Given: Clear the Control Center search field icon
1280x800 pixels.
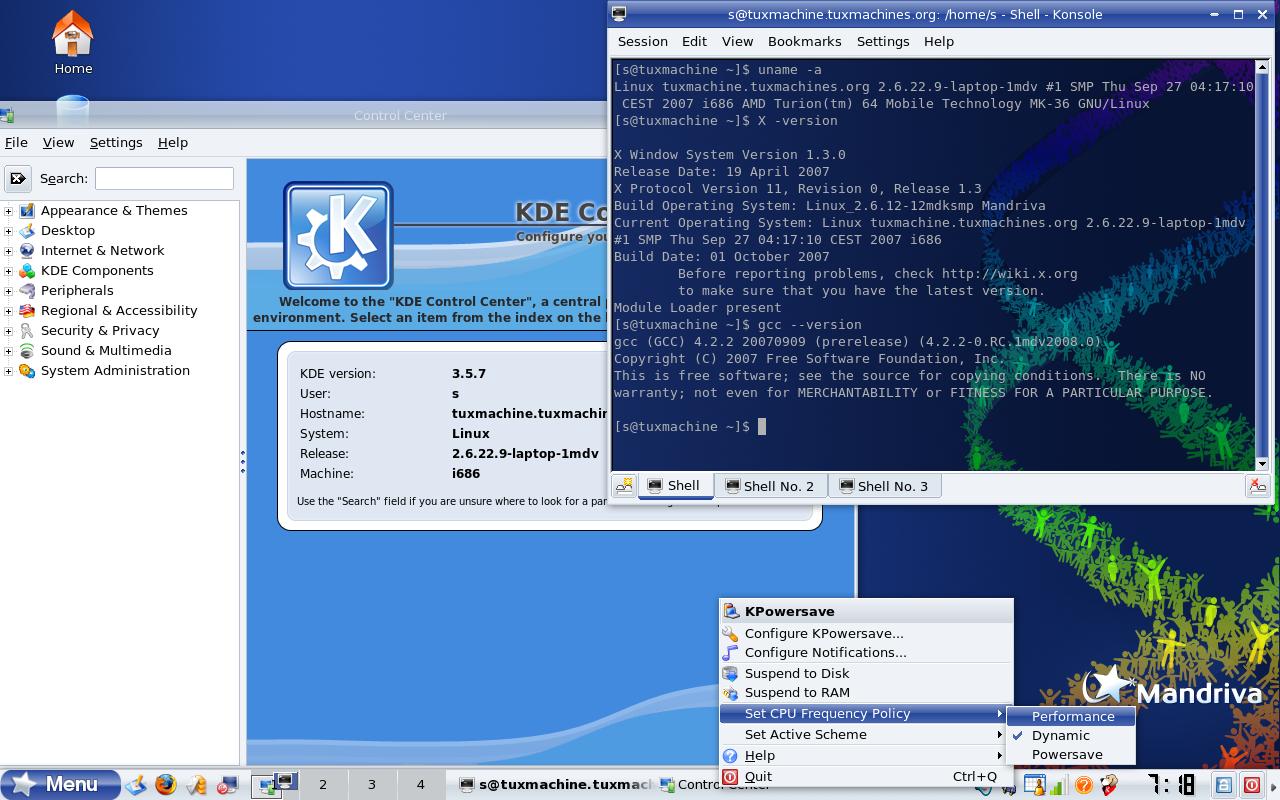Looking at the screenshot, I should pyautogui.click(x=18, y=179).
